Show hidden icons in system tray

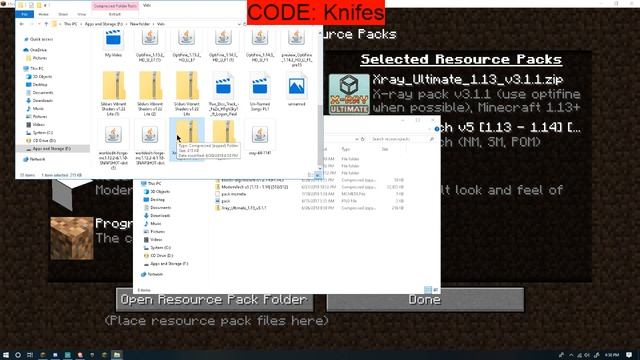pos(571,355)
